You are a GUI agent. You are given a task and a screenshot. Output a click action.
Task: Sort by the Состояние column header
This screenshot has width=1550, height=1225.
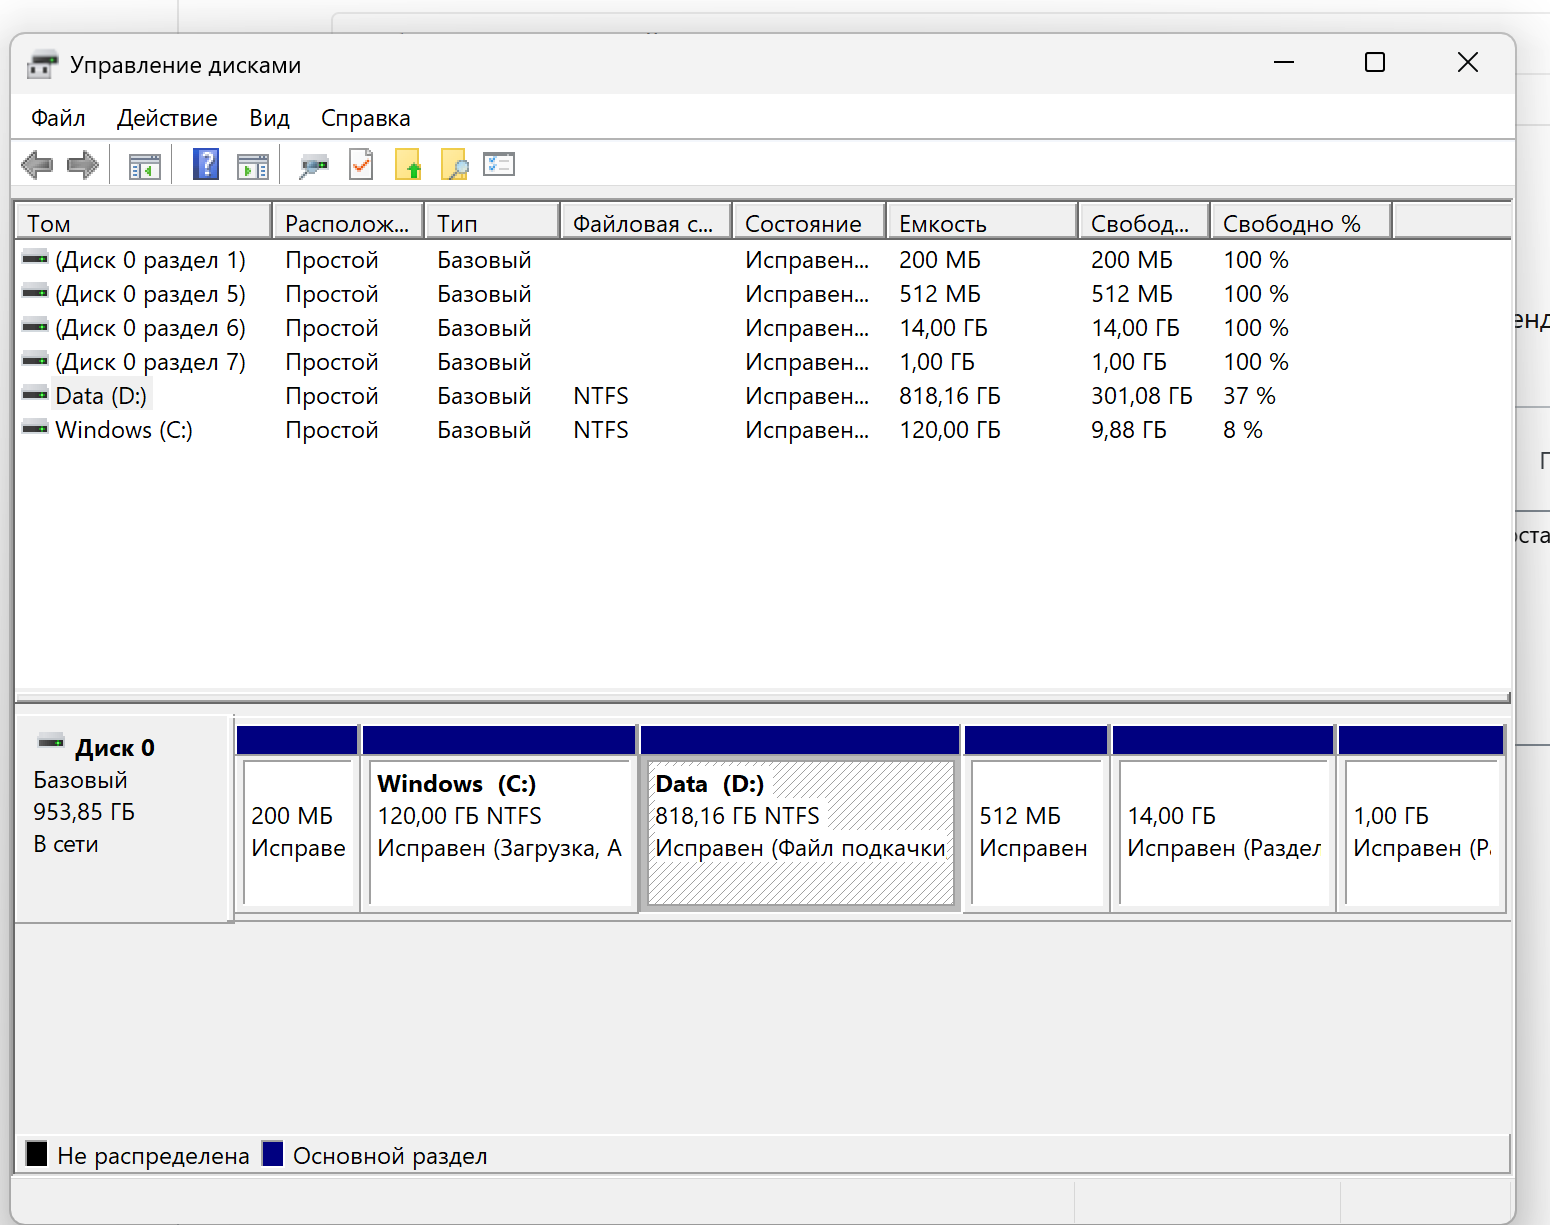point(810,223)
